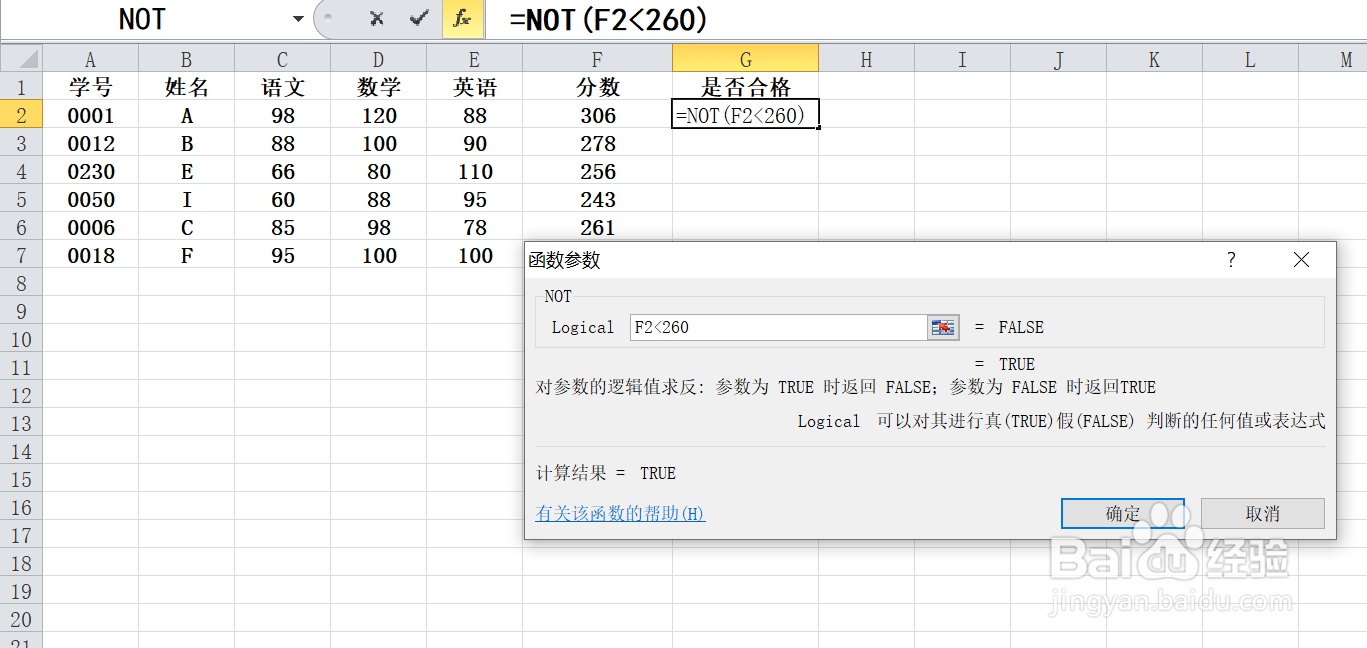This screenshot has height=648, width=1367.
Task: Cancel the formula entry with X icon
Action: (x=376, y=18)
